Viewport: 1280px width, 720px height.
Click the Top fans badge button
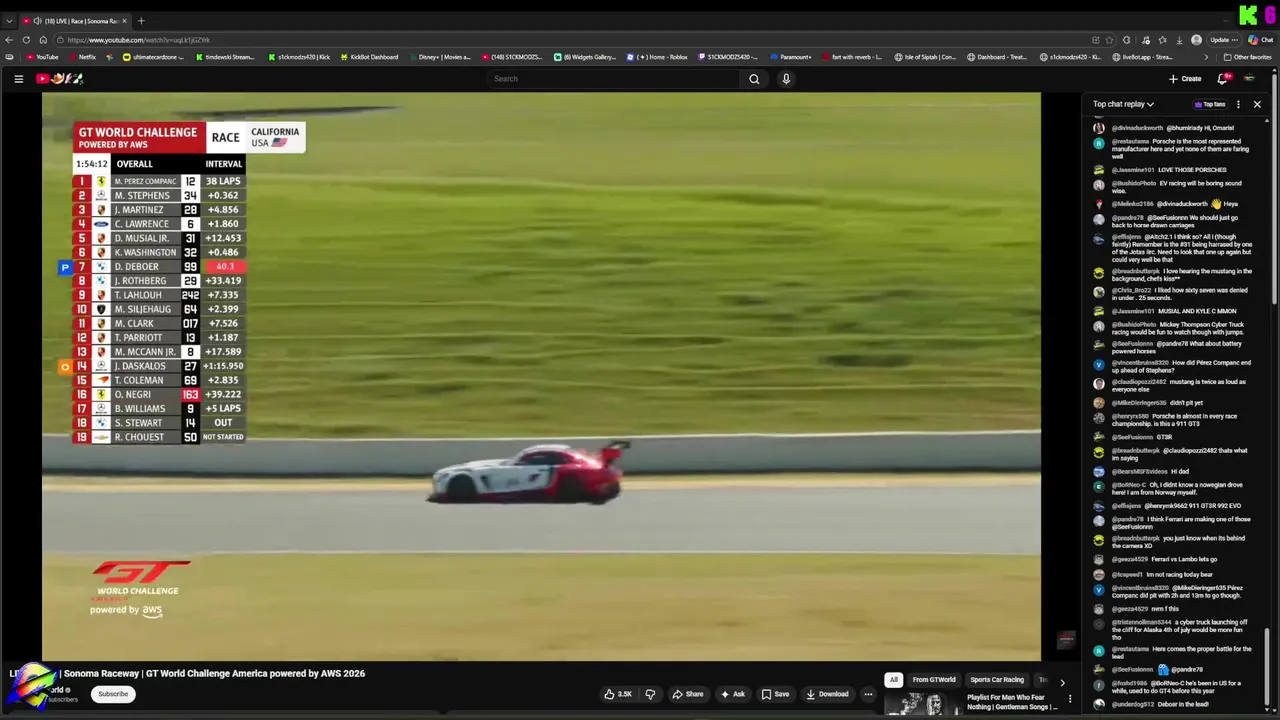1210,104
